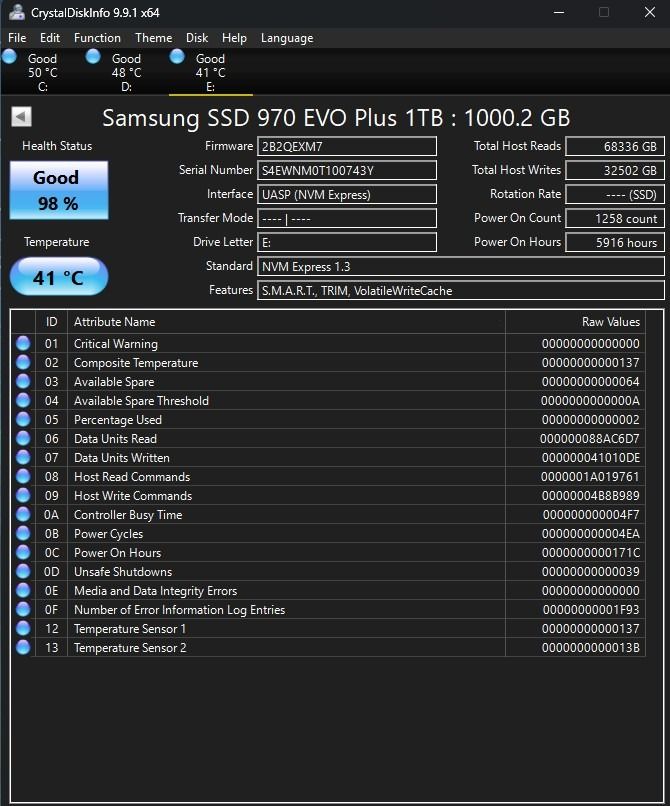Click raw value 0000000000171C
The height and width of the screenshot is (806, 670).
590,553
